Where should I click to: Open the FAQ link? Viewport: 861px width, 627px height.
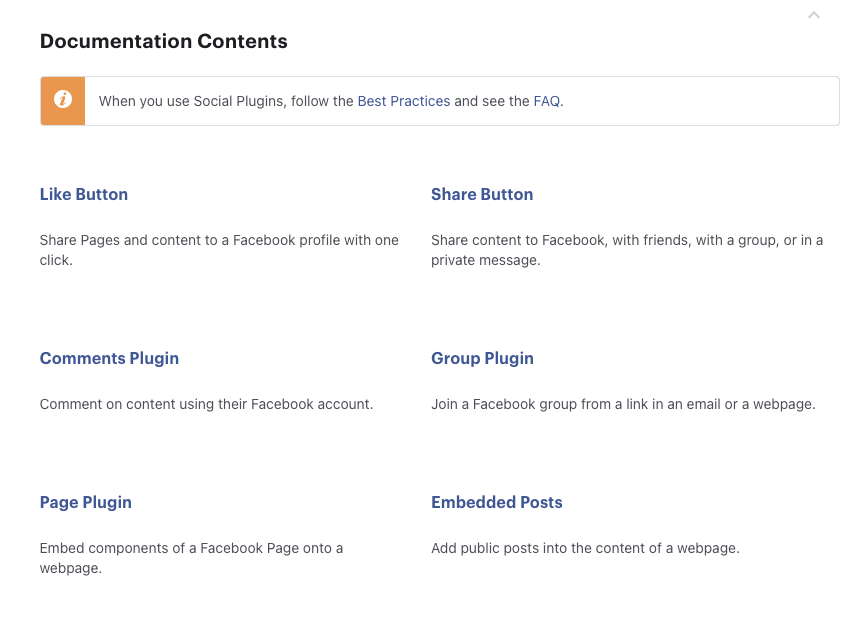547,101
